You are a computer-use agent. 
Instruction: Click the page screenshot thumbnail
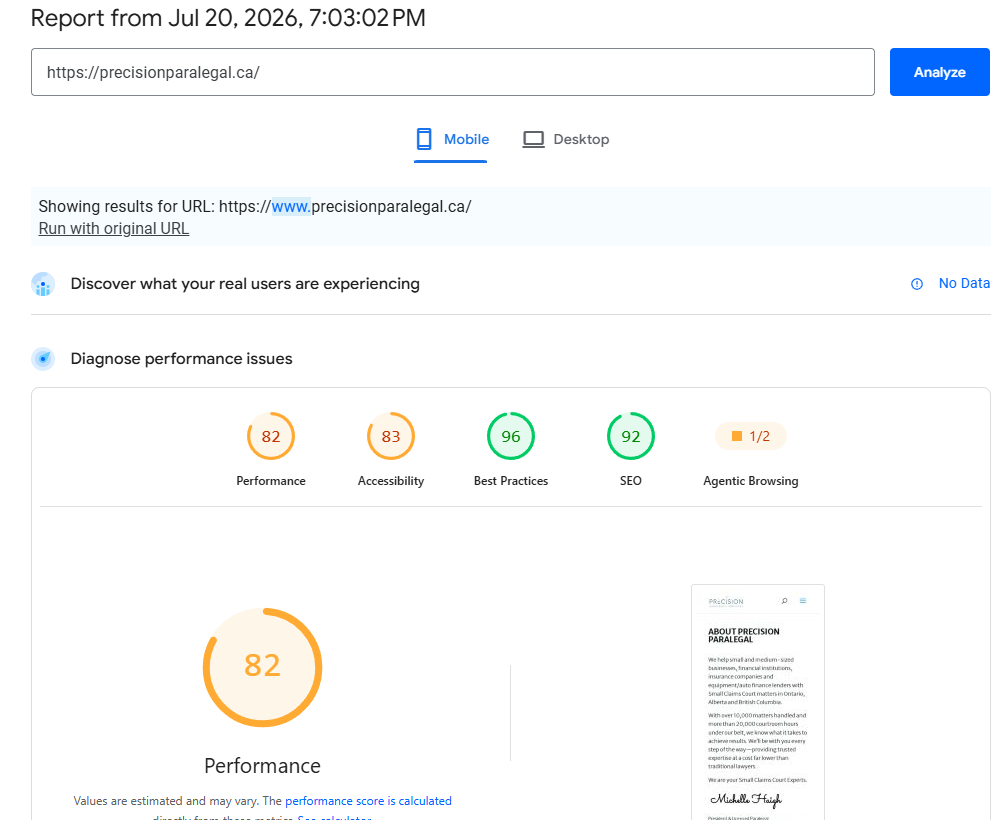[758, 702]
